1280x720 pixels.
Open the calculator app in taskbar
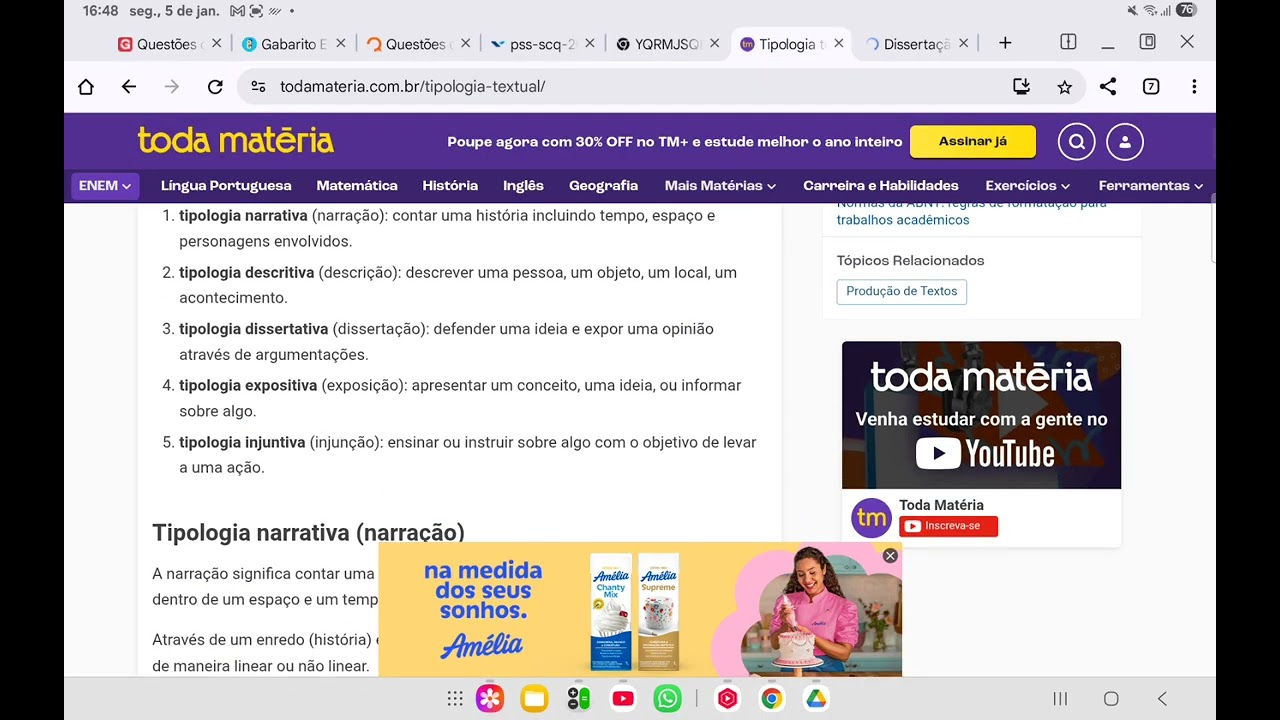(x=579, y=699)
